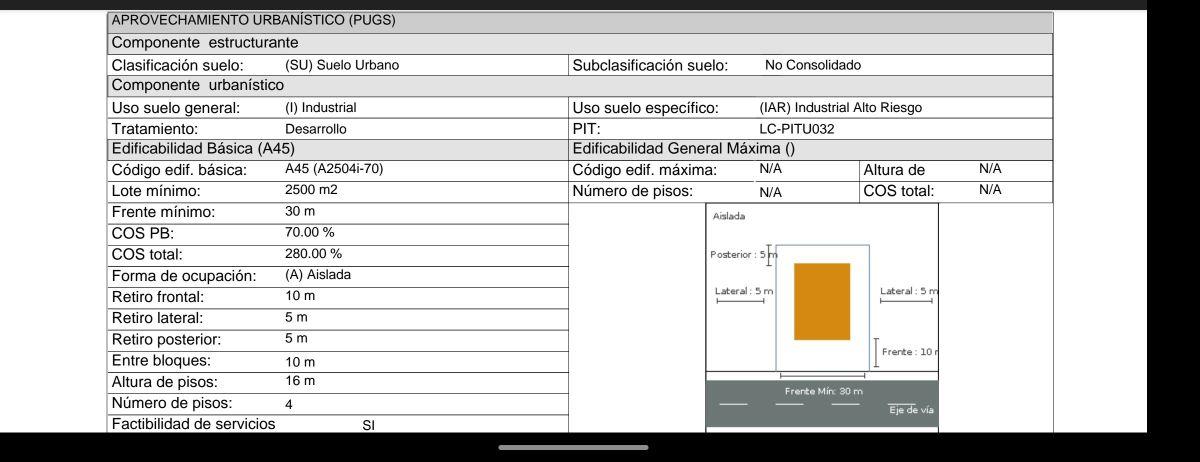The image size is (1200, 462).
Task: Click the '5 m' value of Retiro posterior
Action: click(296, 338)
